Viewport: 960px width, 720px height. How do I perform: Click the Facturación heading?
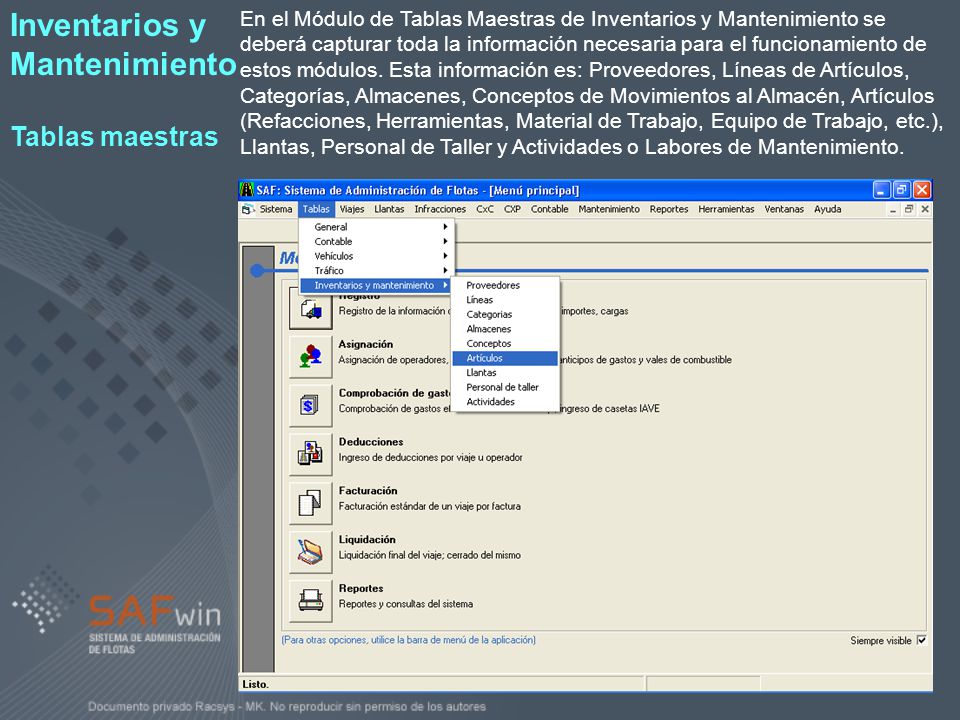click(x=368, y=491)
